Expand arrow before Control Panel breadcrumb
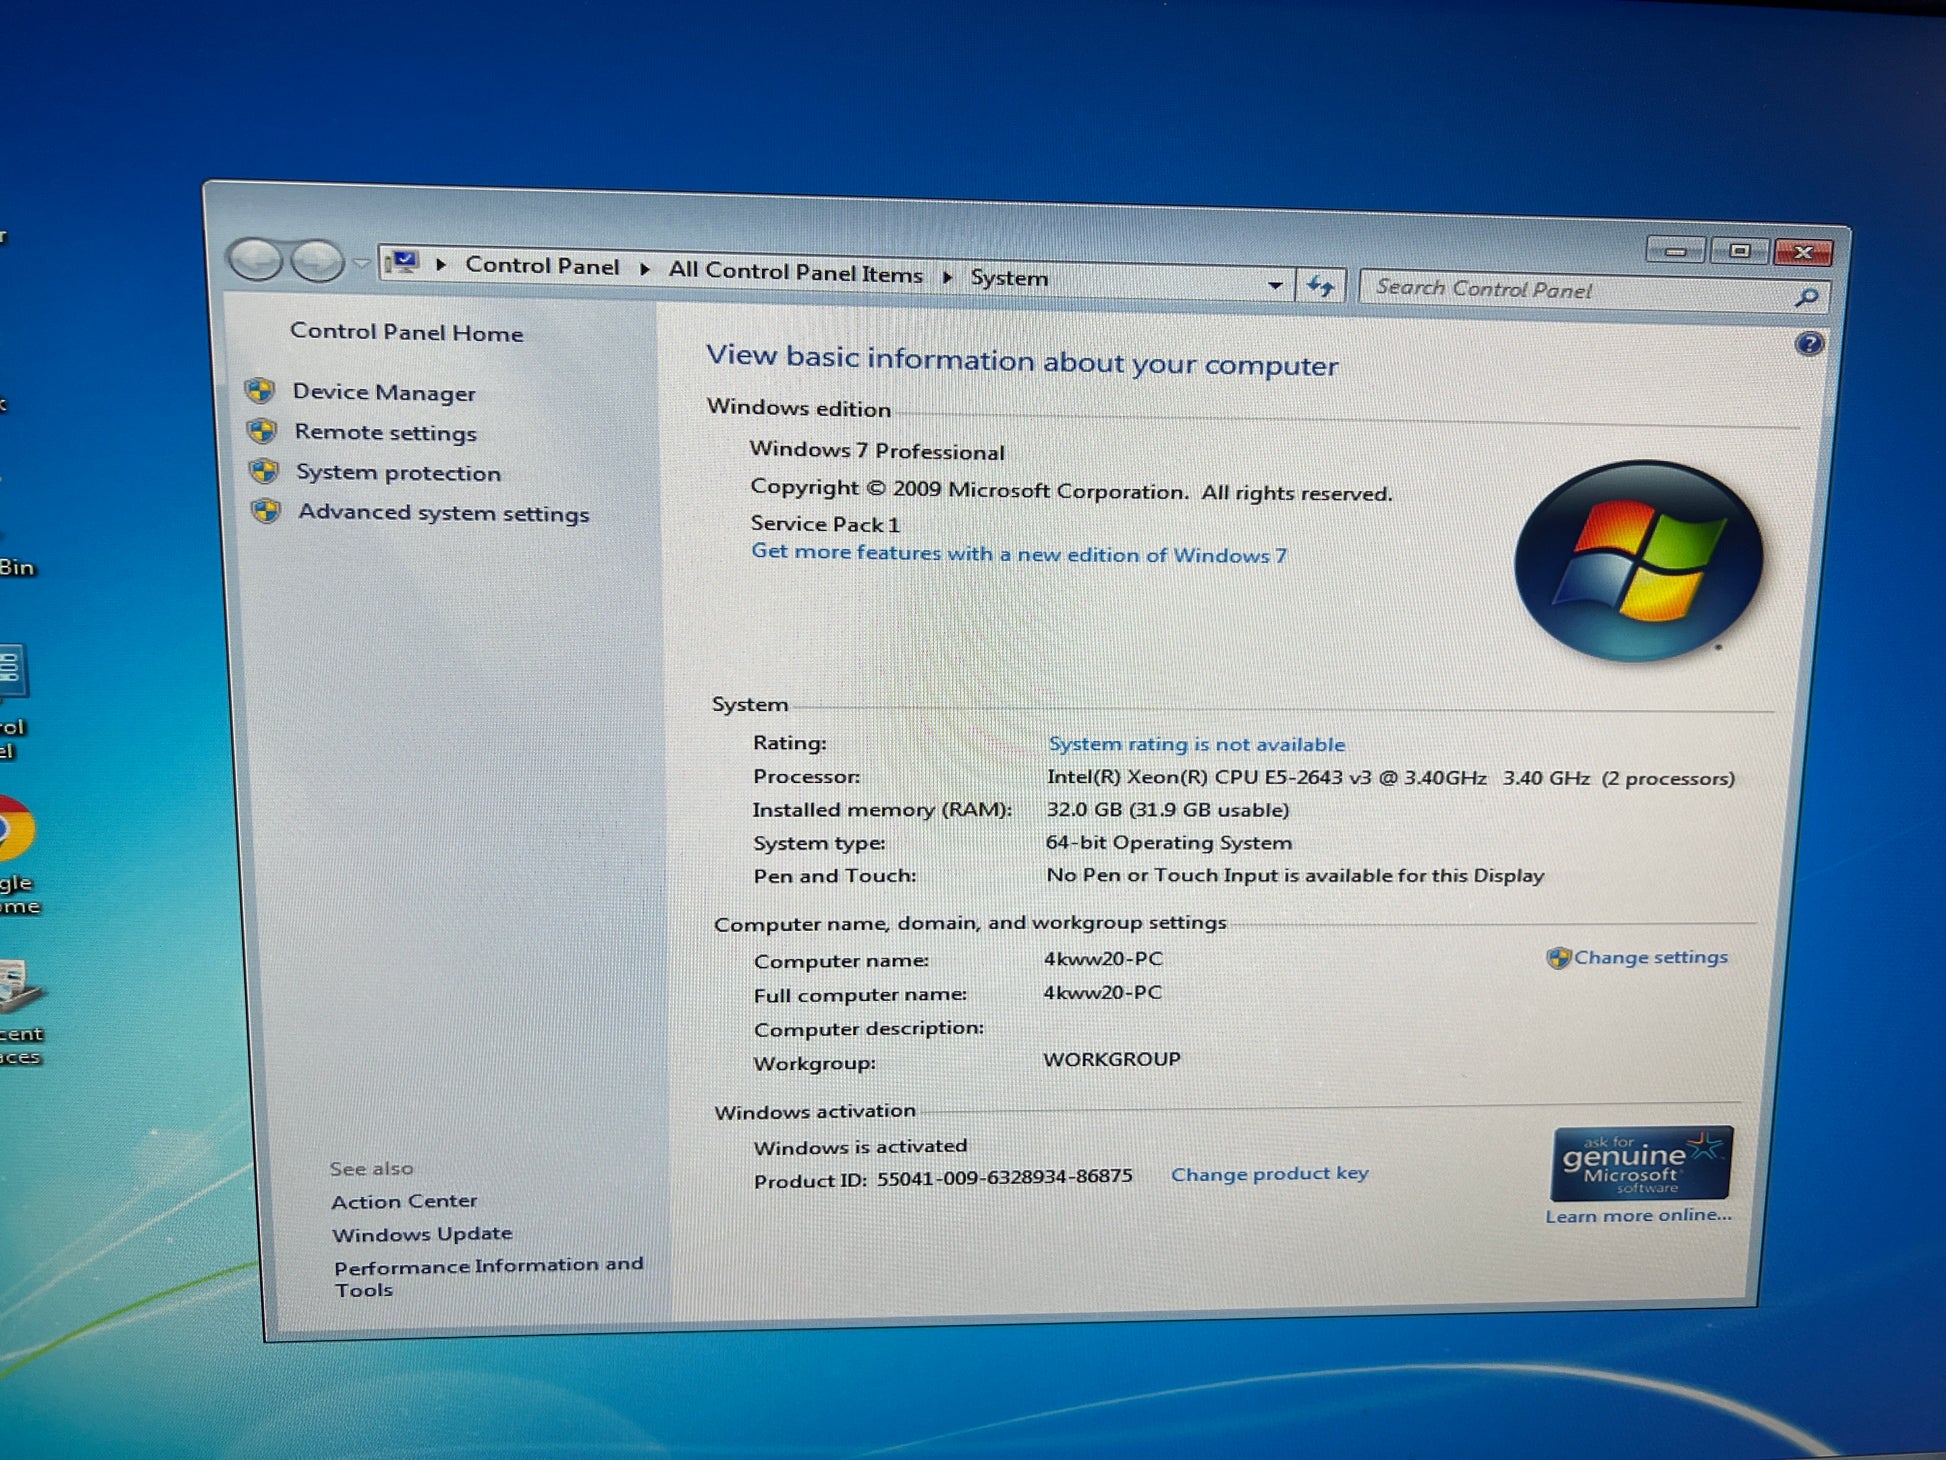Image resolution: width=1946 pixels, height=1460 pixels. point(440,265)
